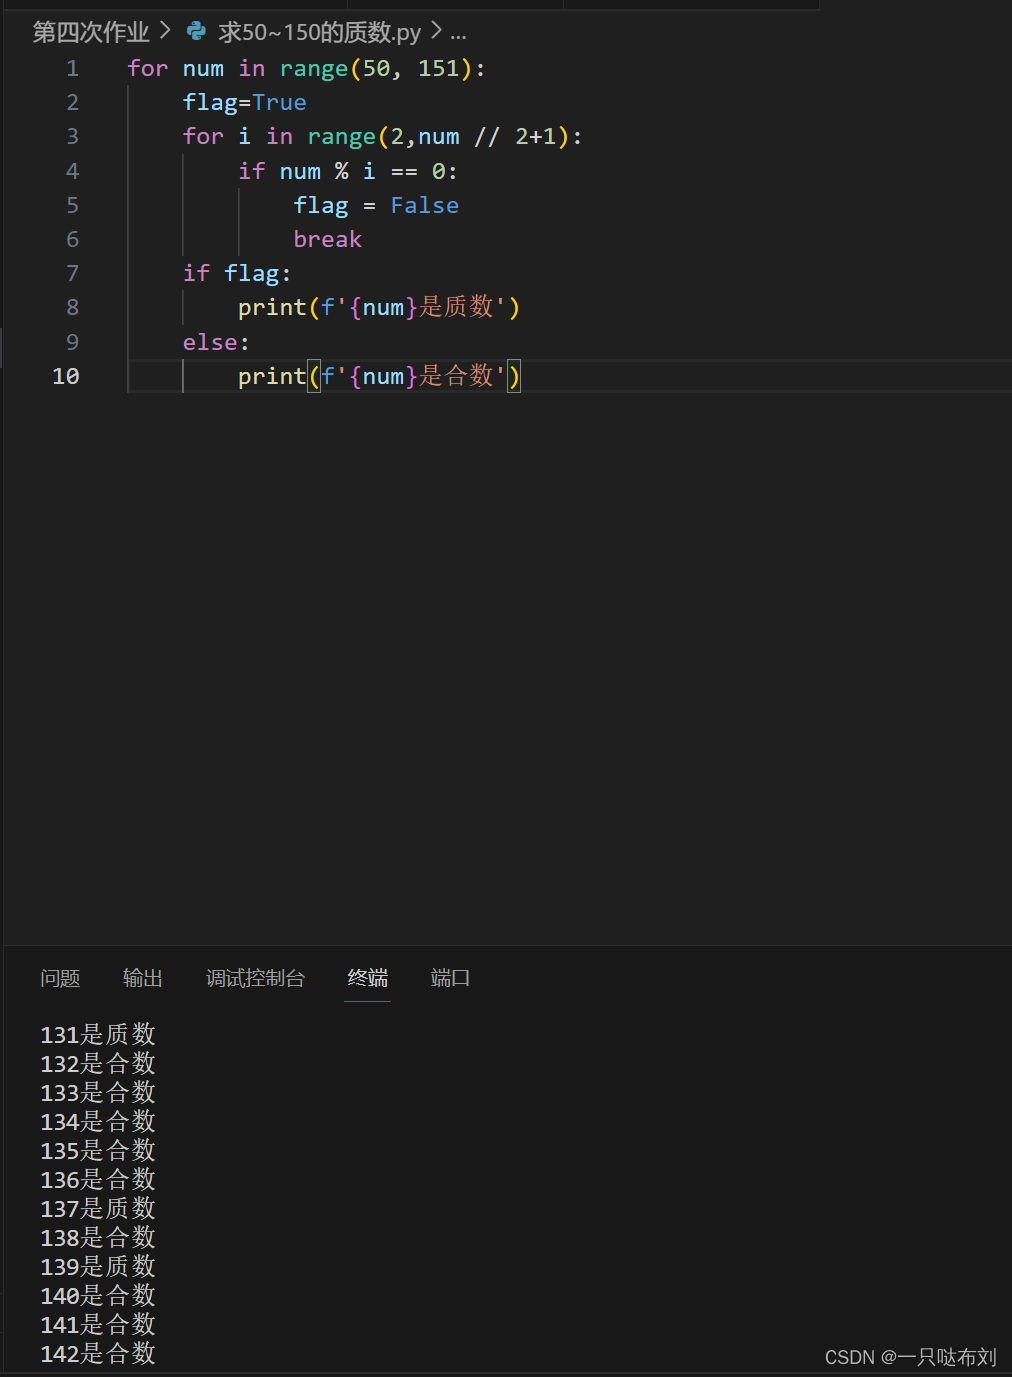
Task: Open the 调试控制台 panel tab
Action: (256, 978)
